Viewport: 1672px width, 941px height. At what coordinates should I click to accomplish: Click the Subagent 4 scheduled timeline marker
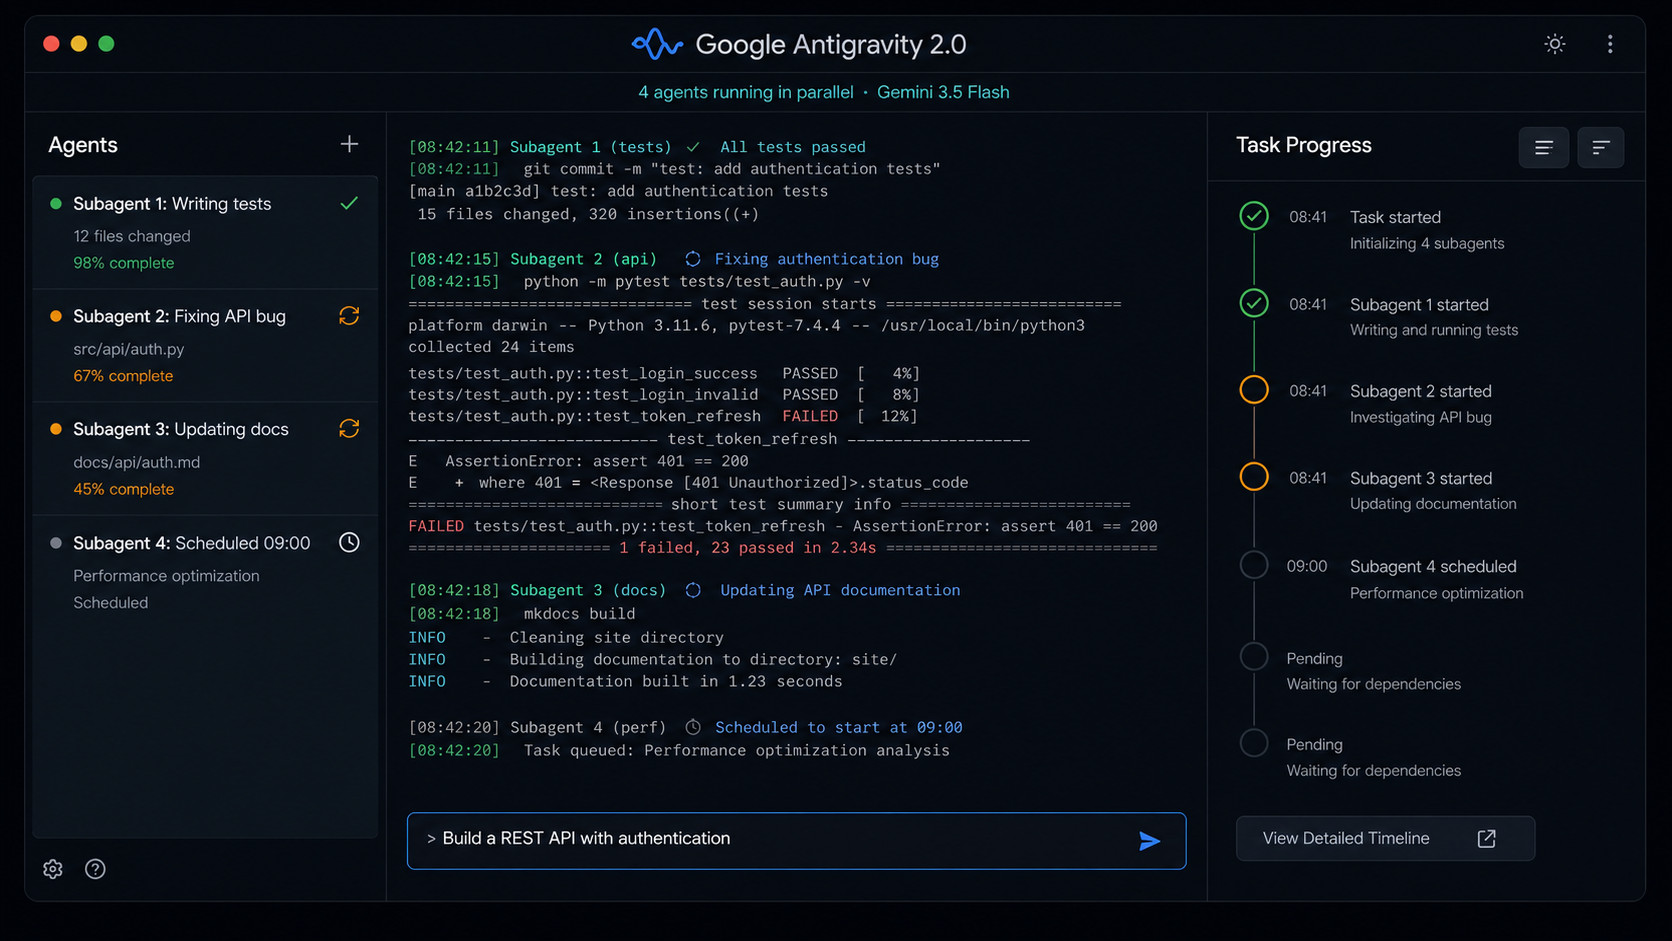pyautogui.click(x=1254, y=565)
